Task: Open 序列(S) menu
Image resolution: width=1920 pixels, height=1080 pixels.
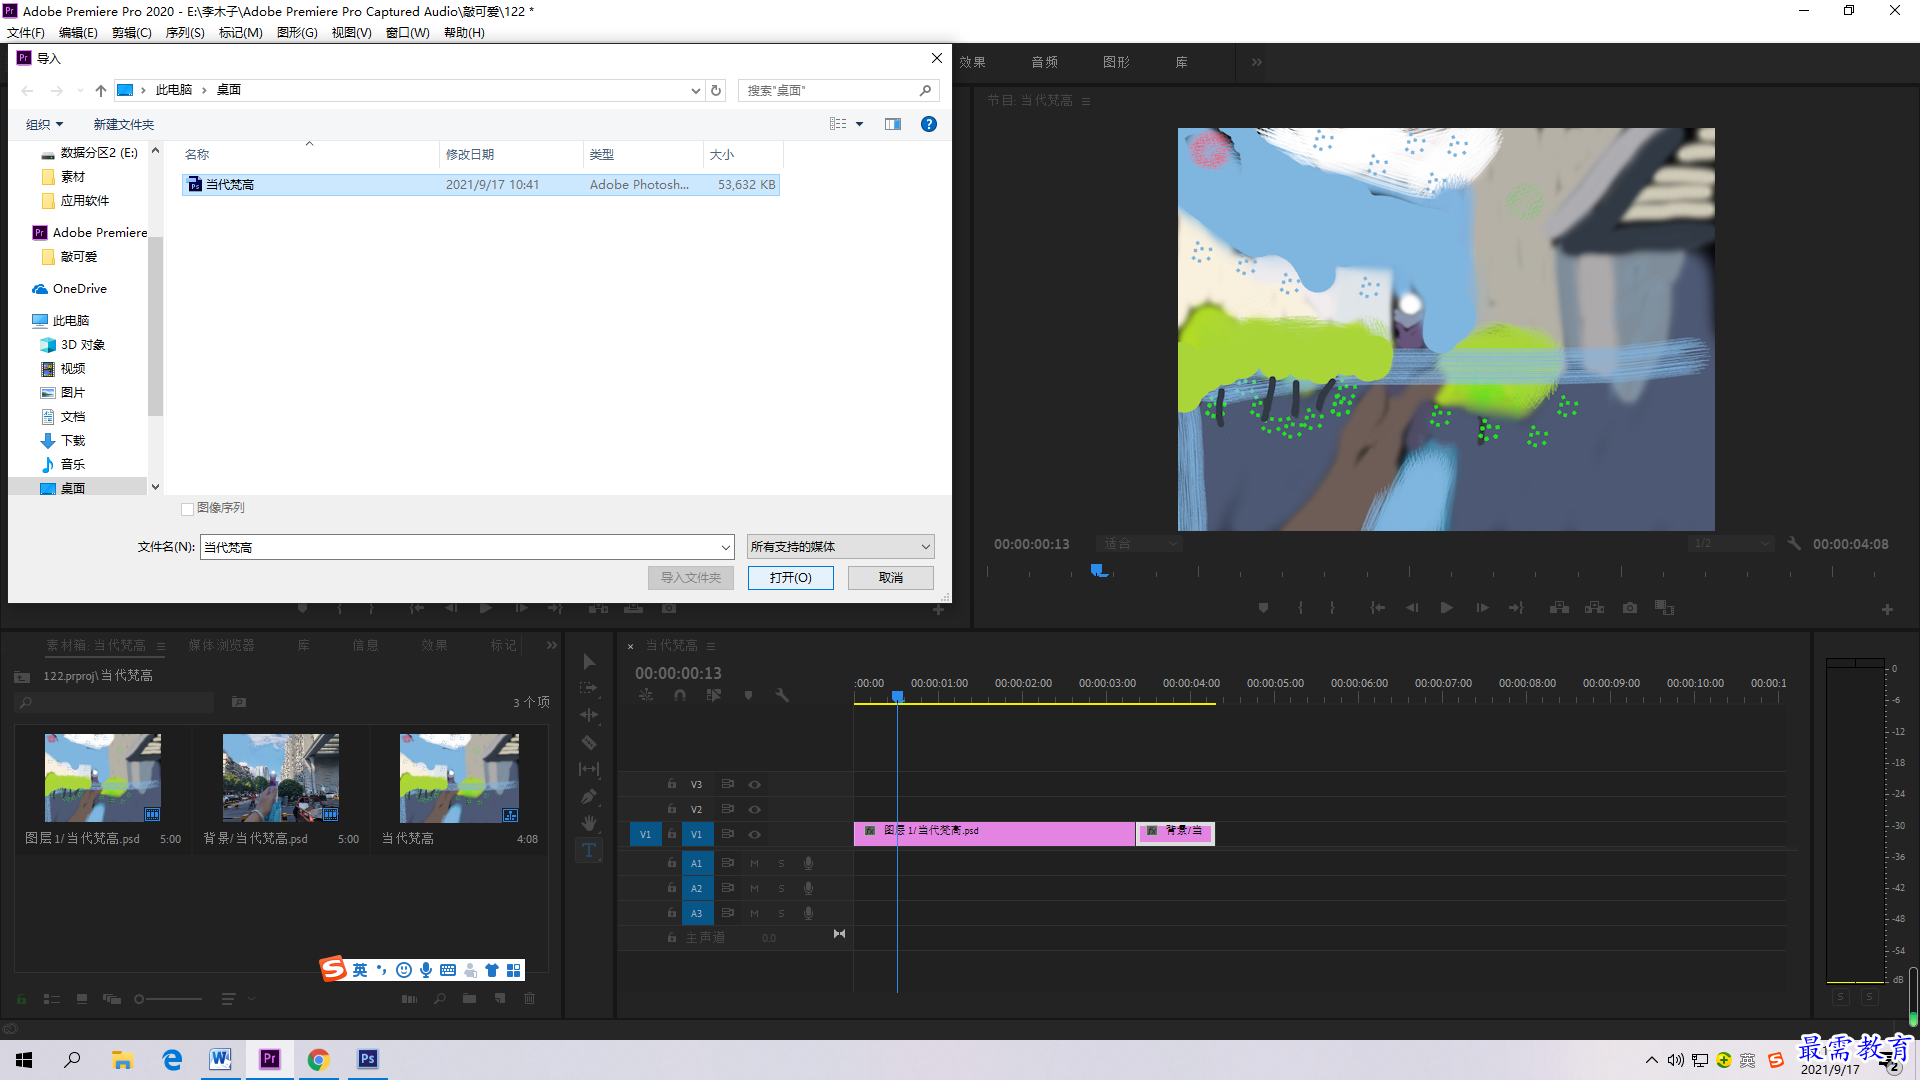Action: (x=185, y=32)
